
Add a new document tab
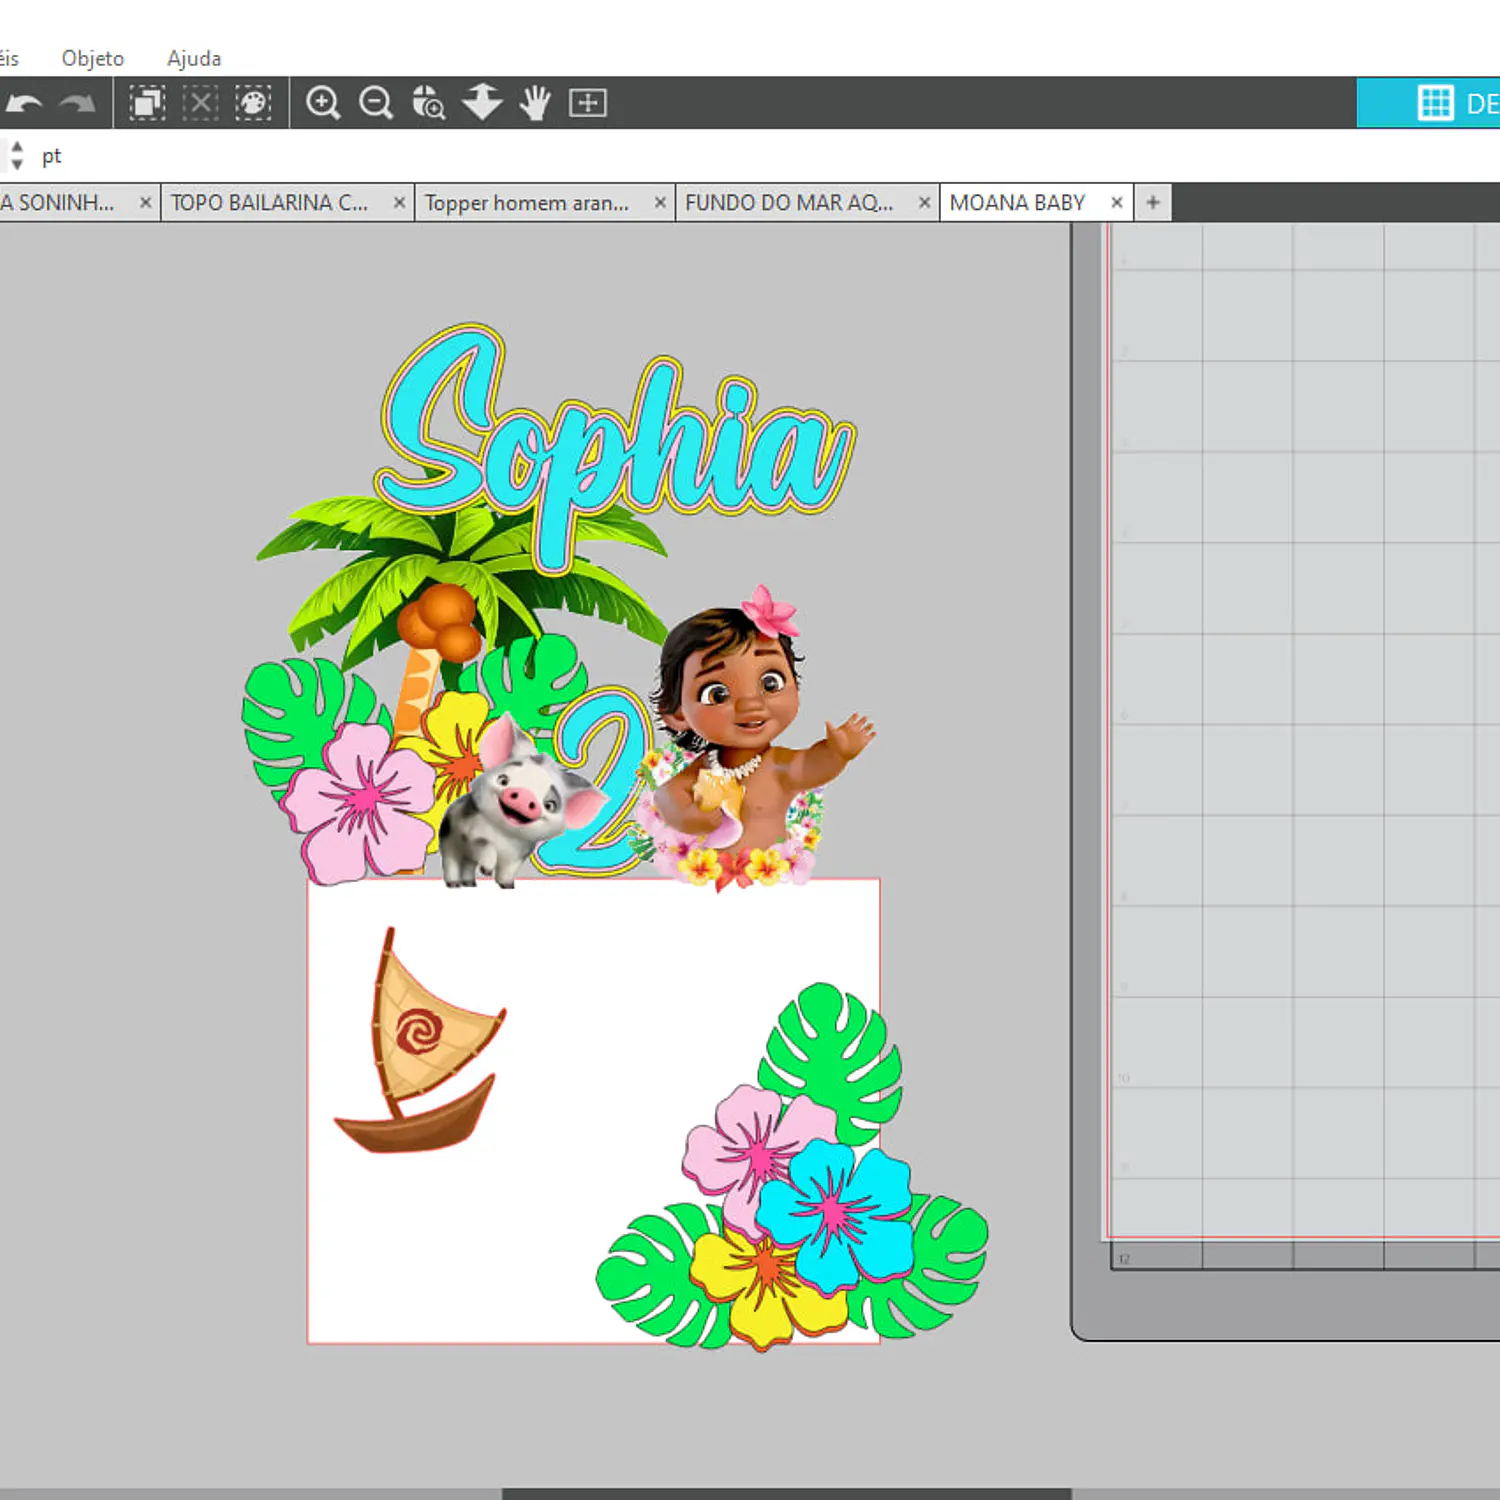pyautogui.click(x=1153, y=203)
